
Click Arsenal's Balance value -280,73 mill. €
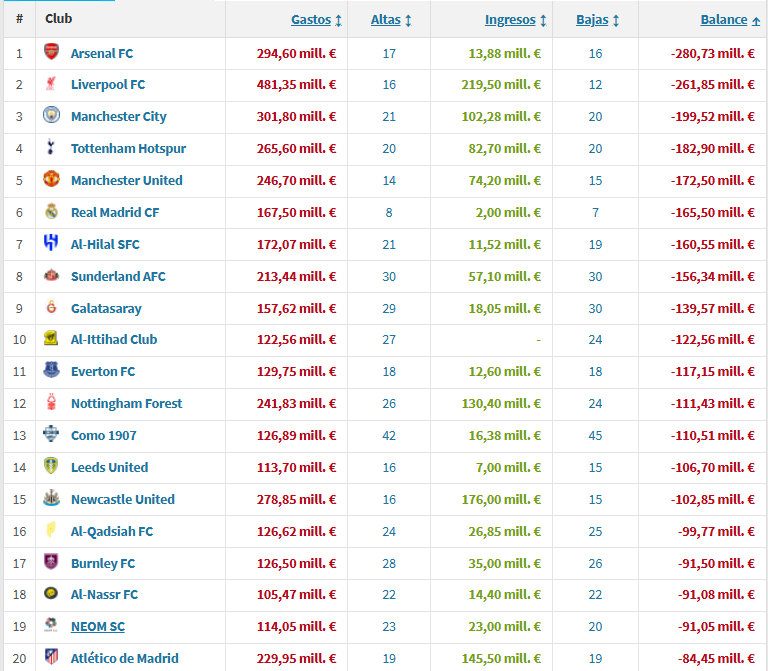pos(713,53)
